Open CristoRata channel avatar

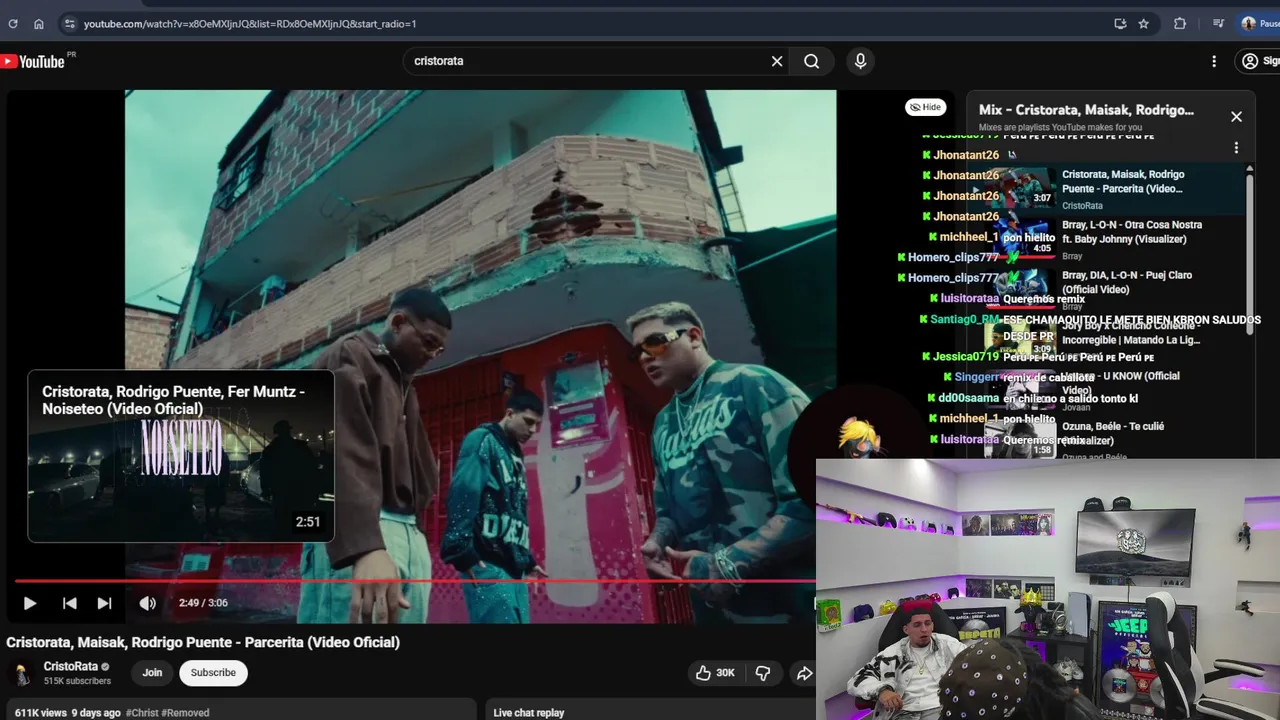pyautogui.click(x=21, y=673)
